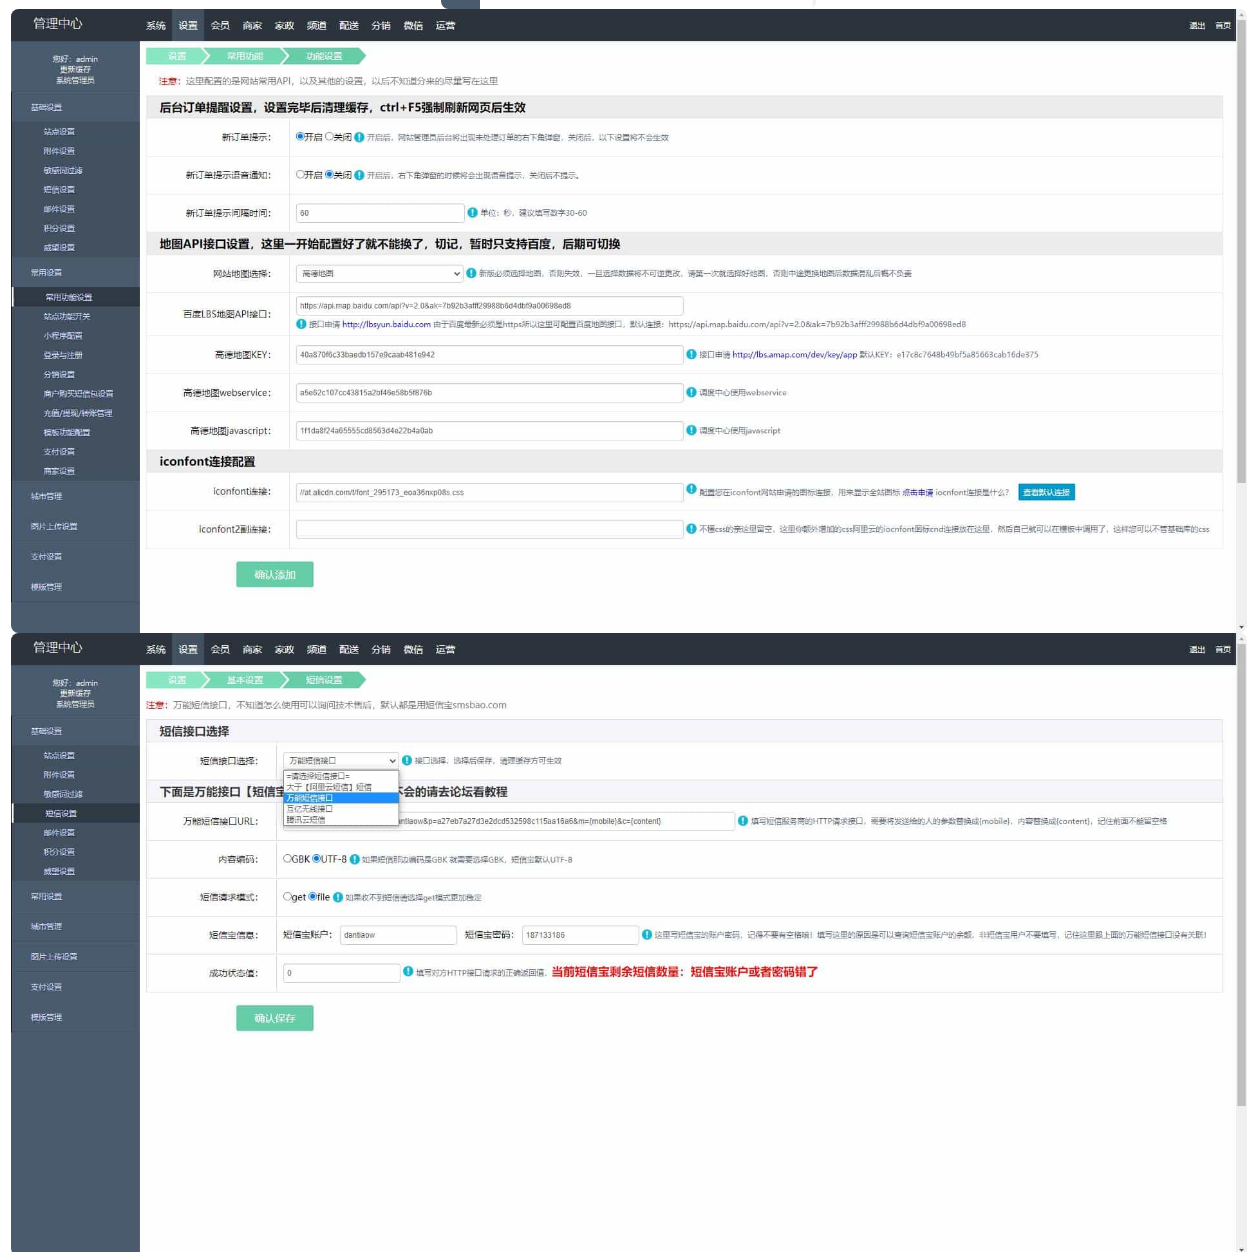Click info icon next to iconfont连接 field
Image resolution: width=1247 pixels, height=1252 pixels.
click(691, 489)
